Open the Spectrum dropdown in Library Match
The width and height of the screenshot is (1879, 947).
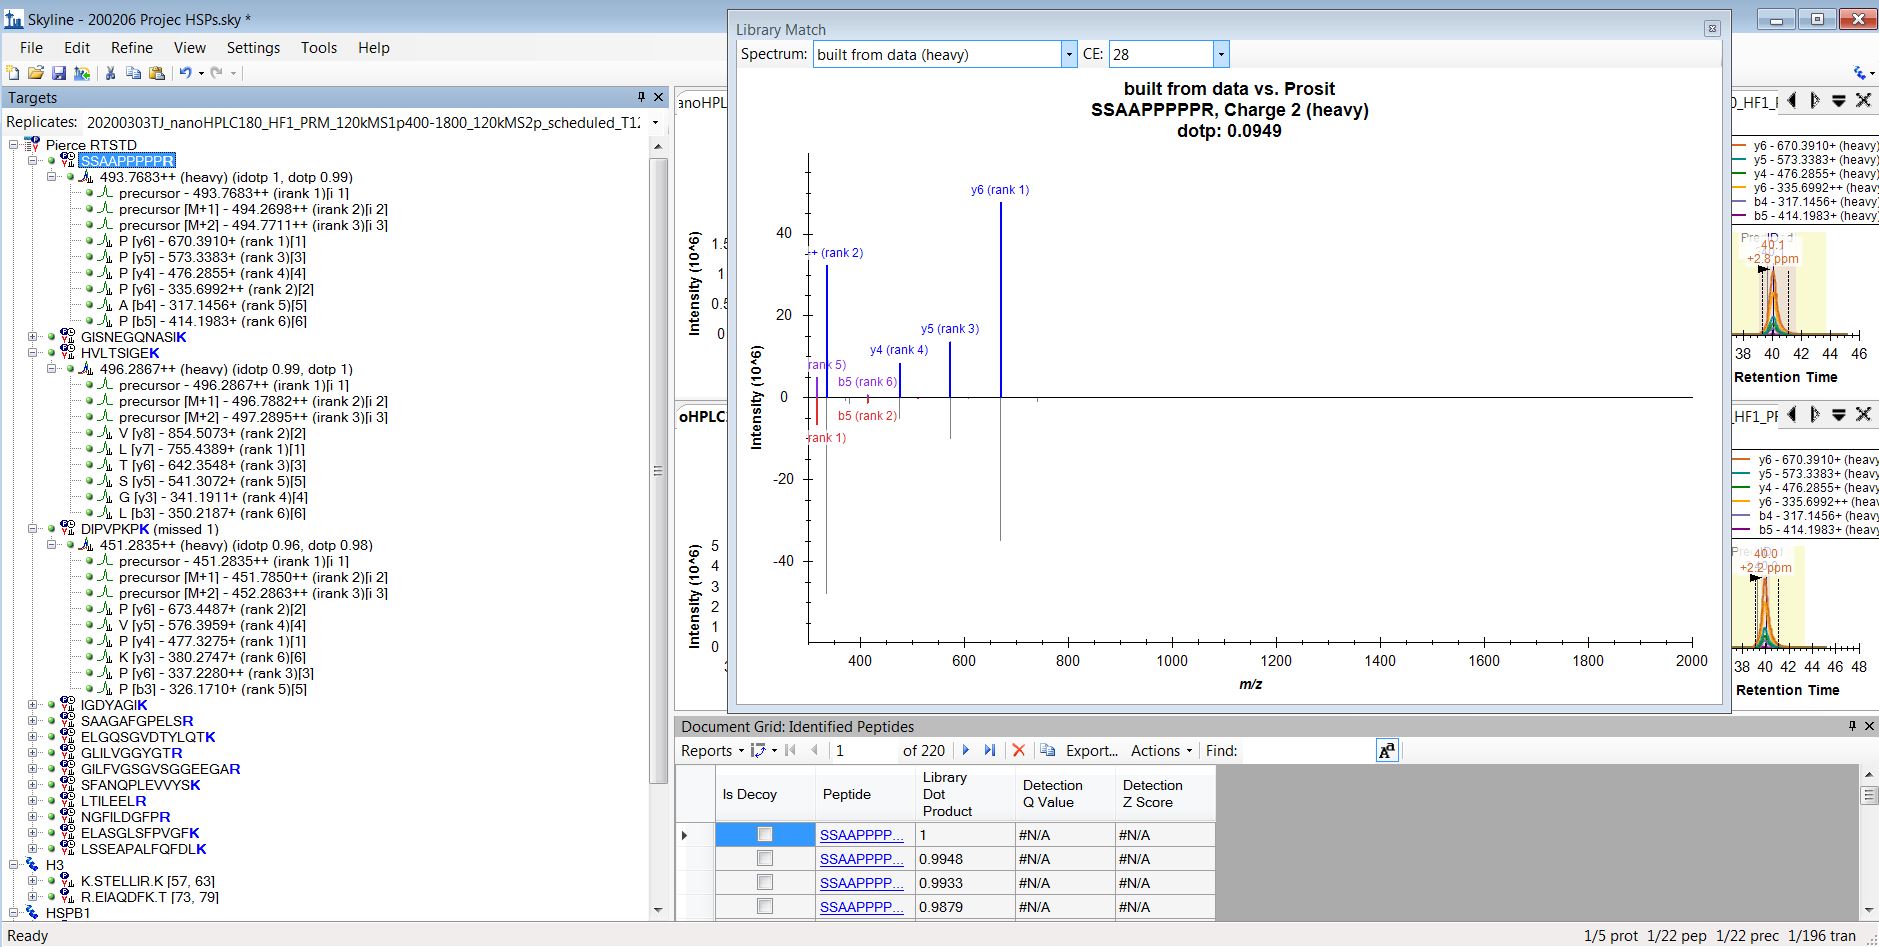coord(1069,54)
